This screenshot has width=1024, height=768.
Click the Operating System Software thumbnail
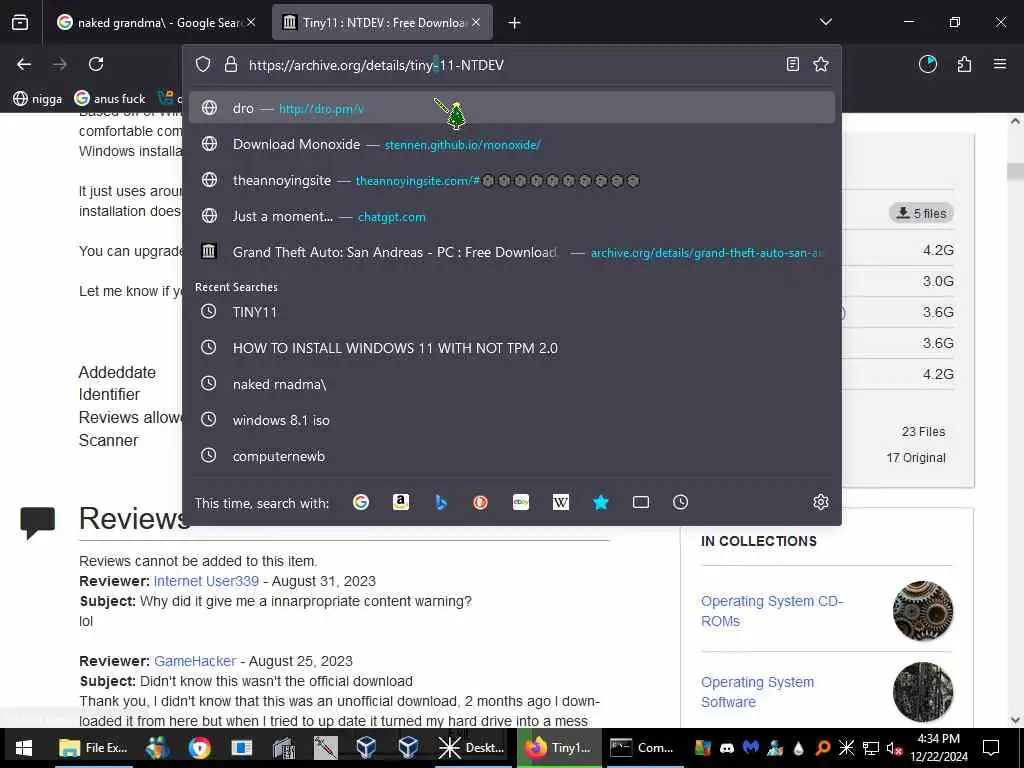[923, 692]
